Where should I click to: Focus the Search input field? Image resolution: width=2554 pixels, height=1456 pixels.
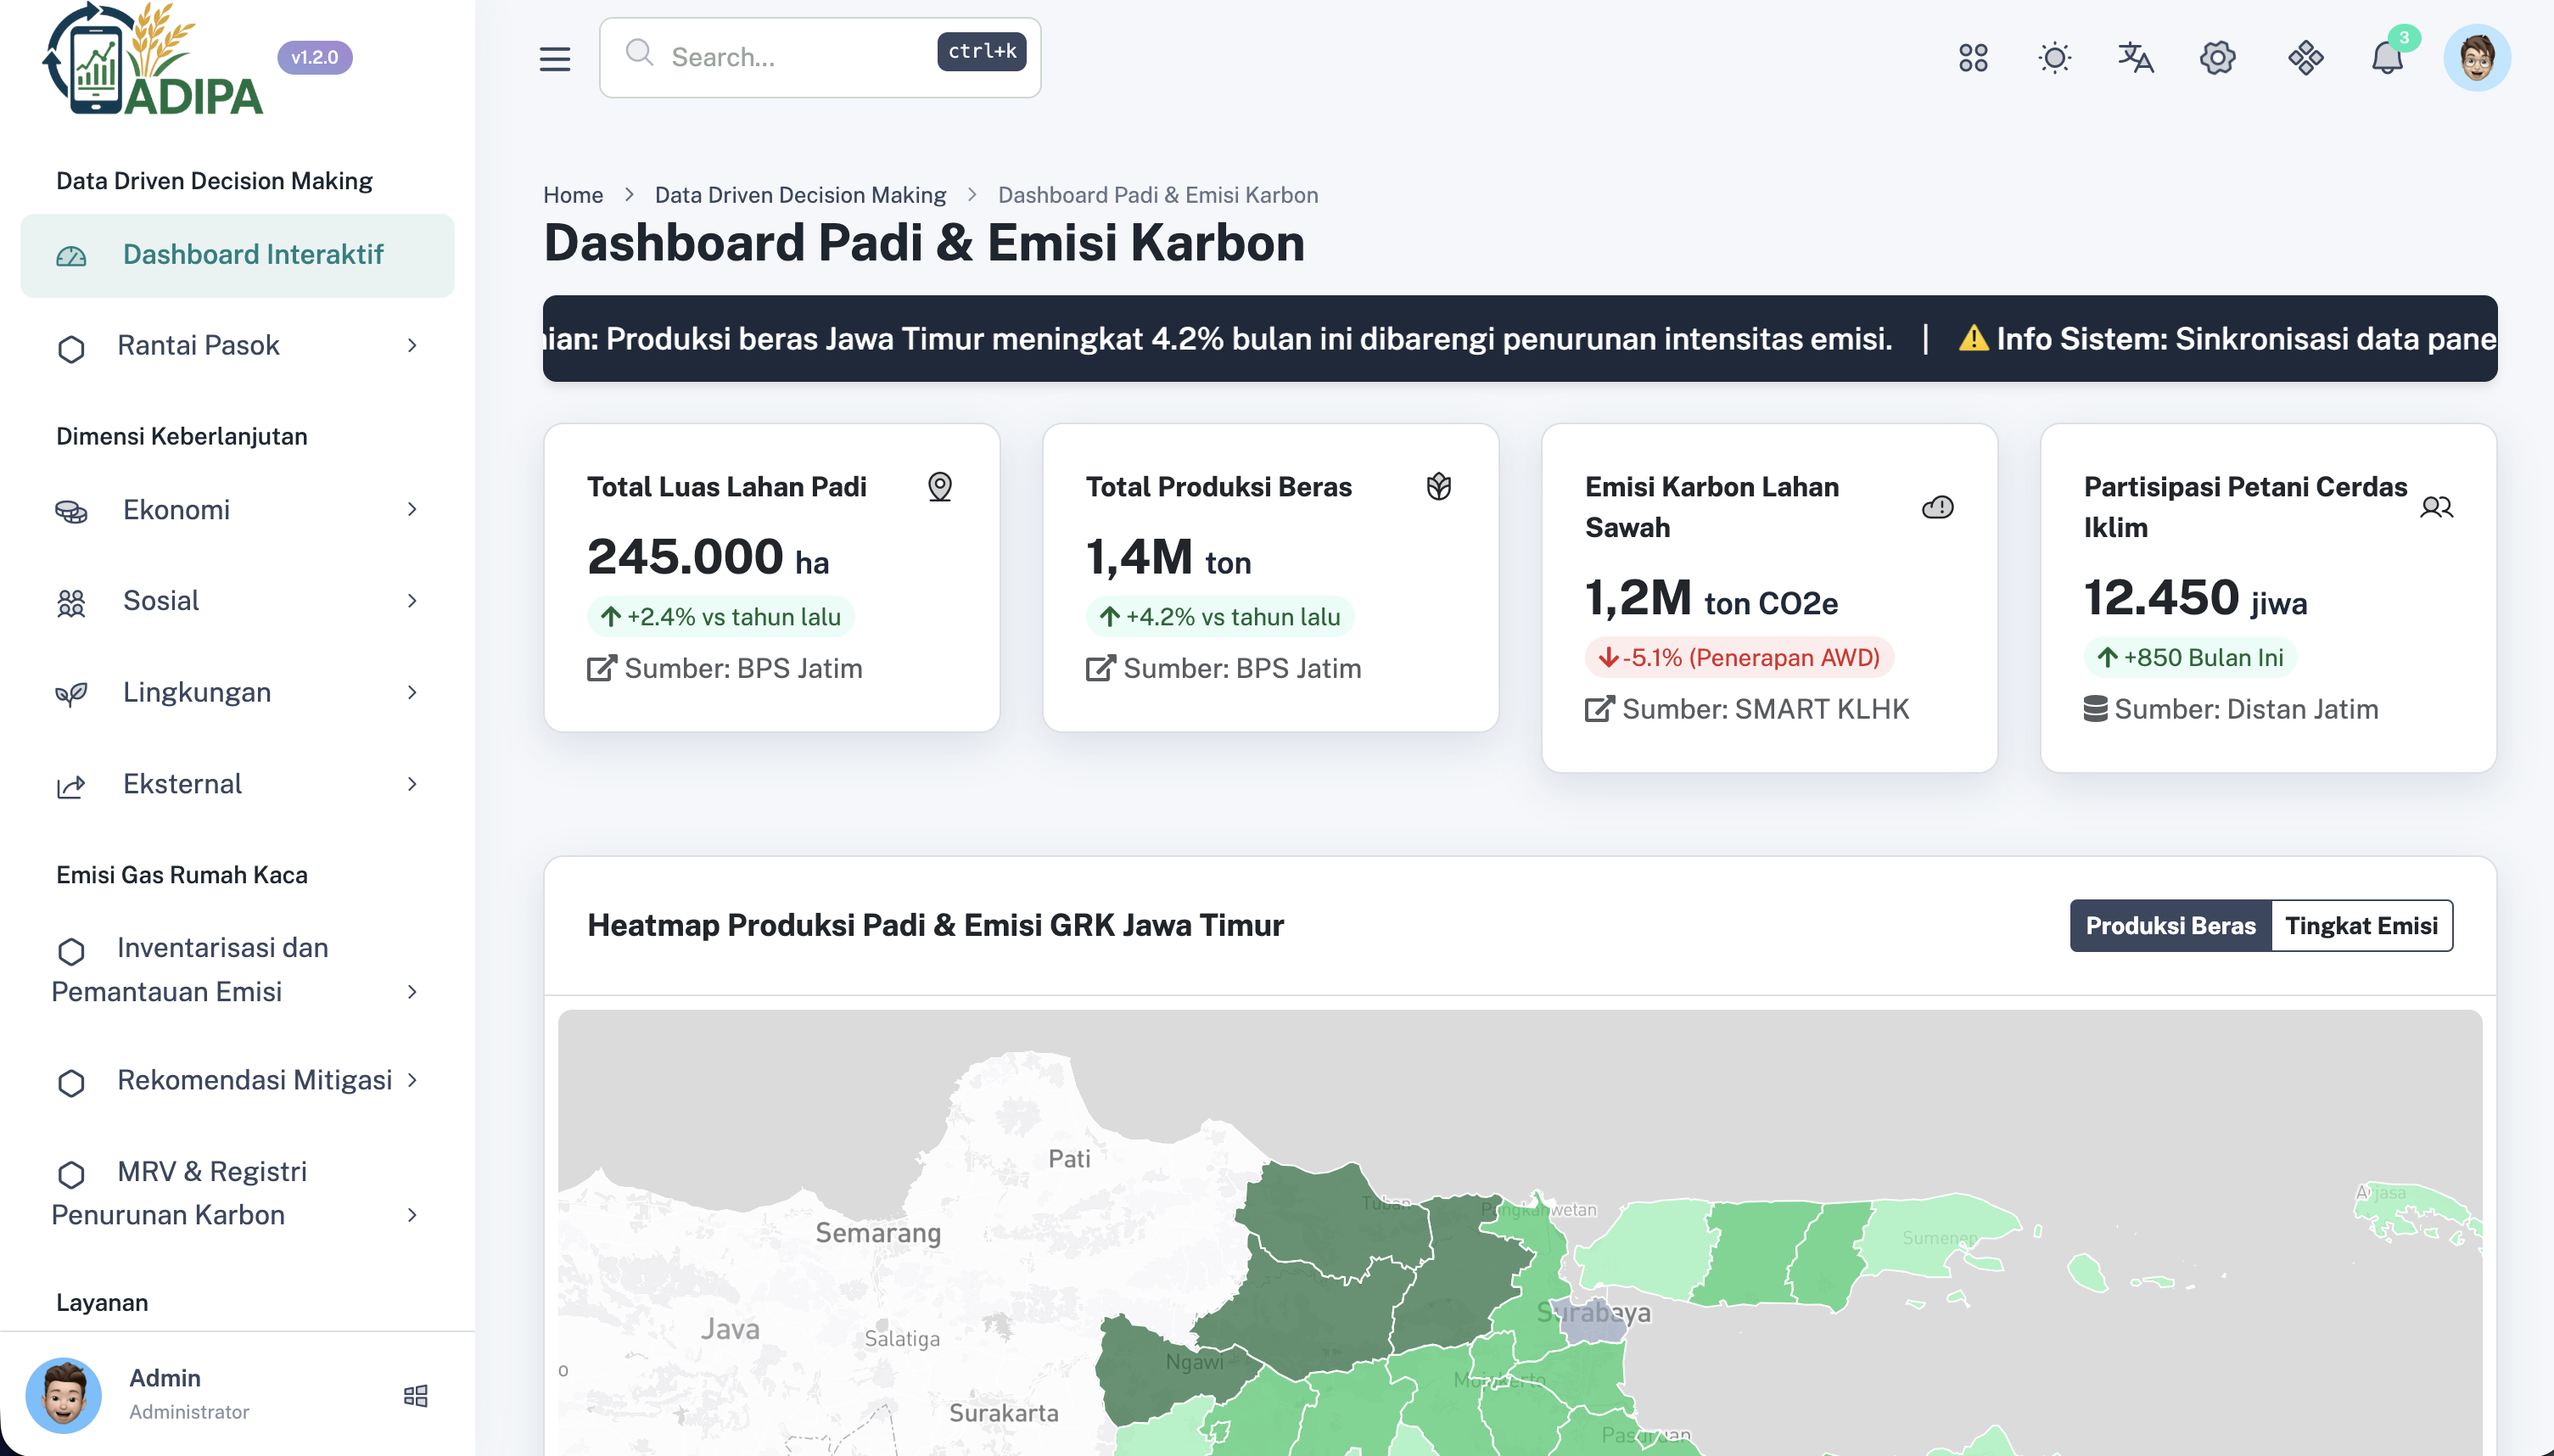[820, 57]
